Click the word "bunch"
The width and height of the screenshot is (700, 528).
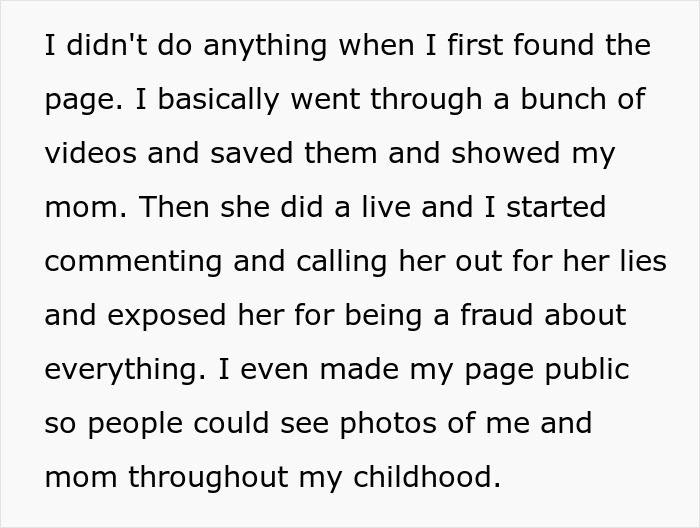pyautogui.click(x=541, y=100)
